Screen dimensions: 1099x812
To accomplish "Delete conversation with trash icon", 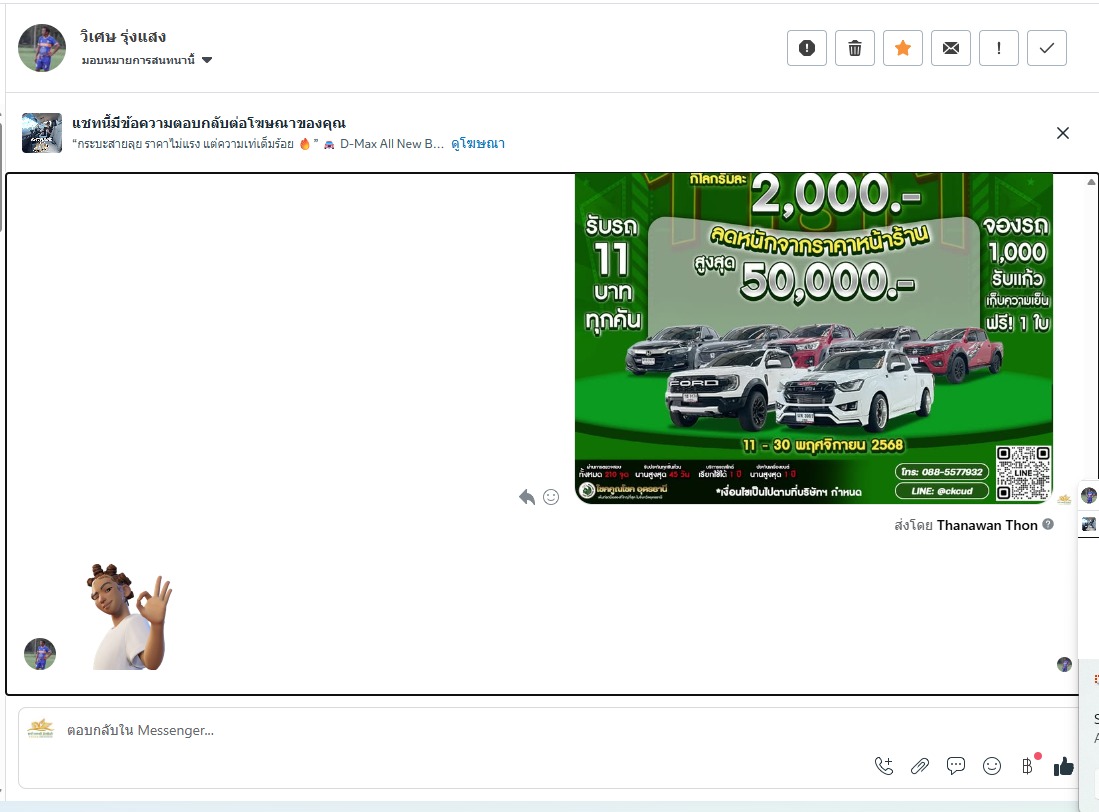I will [x=854, y=48].
